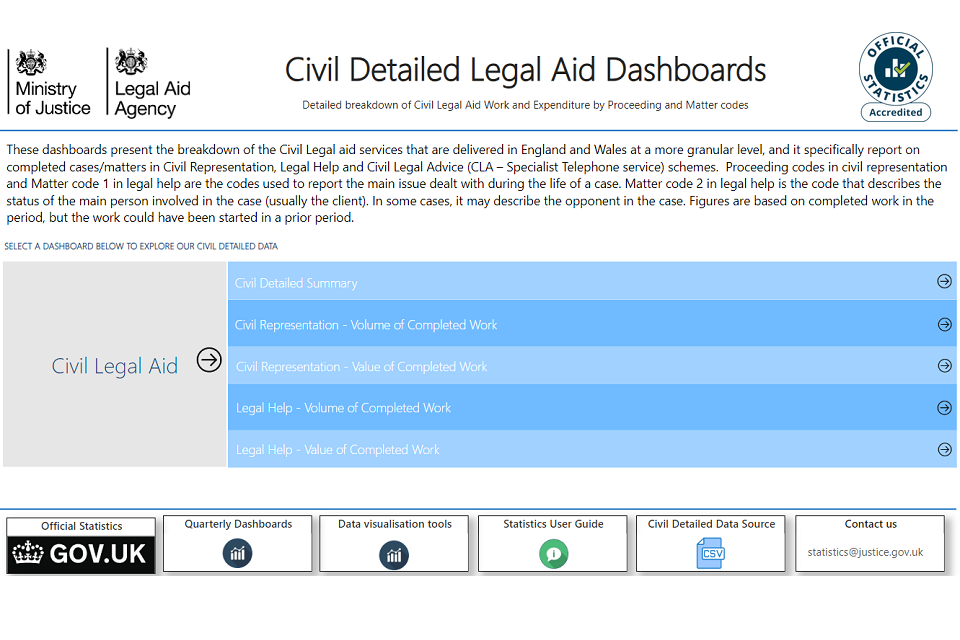The image size is (960, 640).
Task: Click the arrow icon beside Civil Legal Aid
Action: [209, 360]
